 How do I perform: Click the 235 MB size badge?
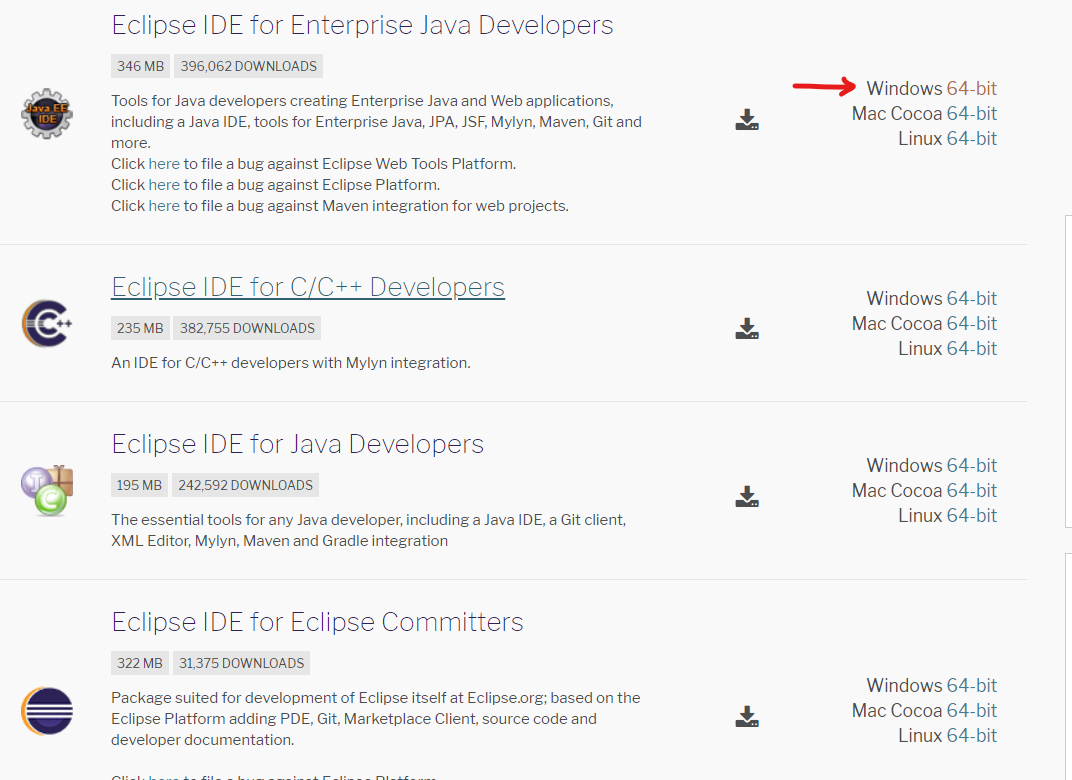pyautogui.click(x=140, y=328)
